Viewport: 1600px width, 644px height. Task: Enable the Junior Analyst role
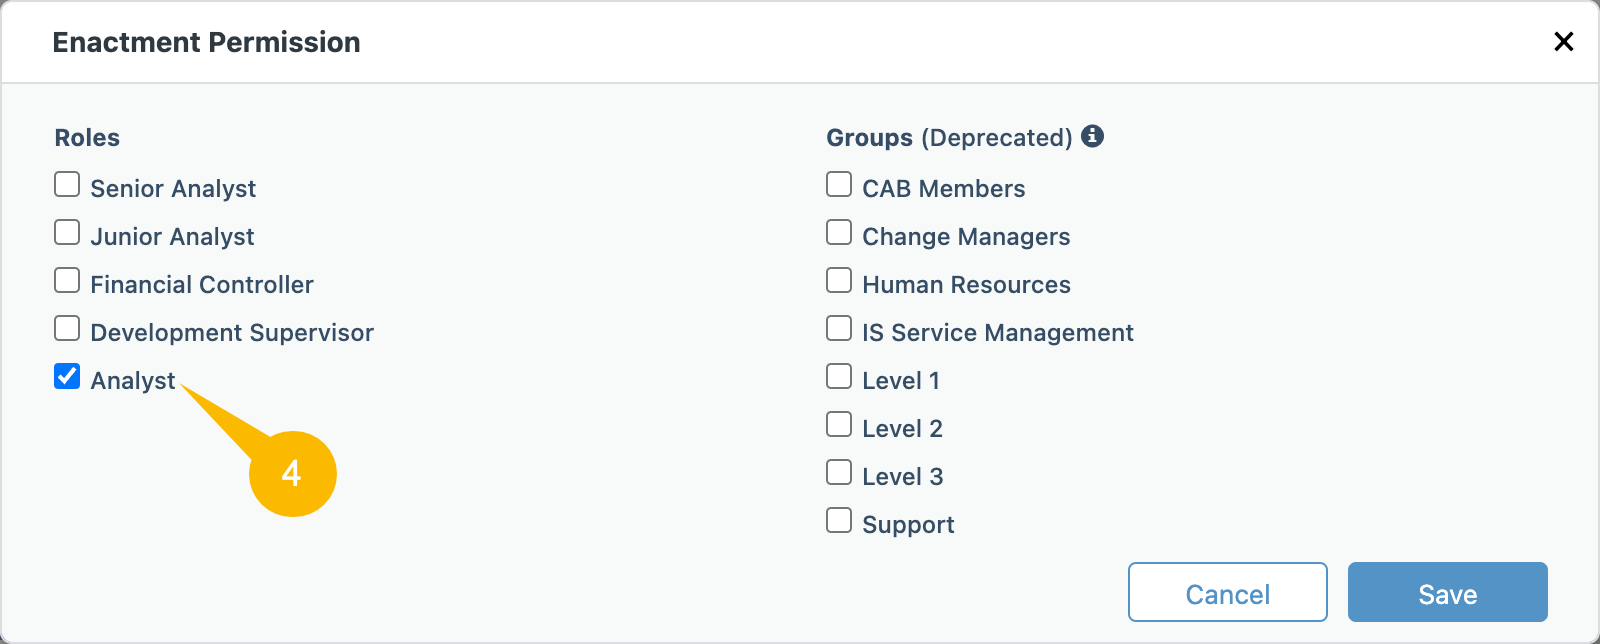(x=67, y=233)
